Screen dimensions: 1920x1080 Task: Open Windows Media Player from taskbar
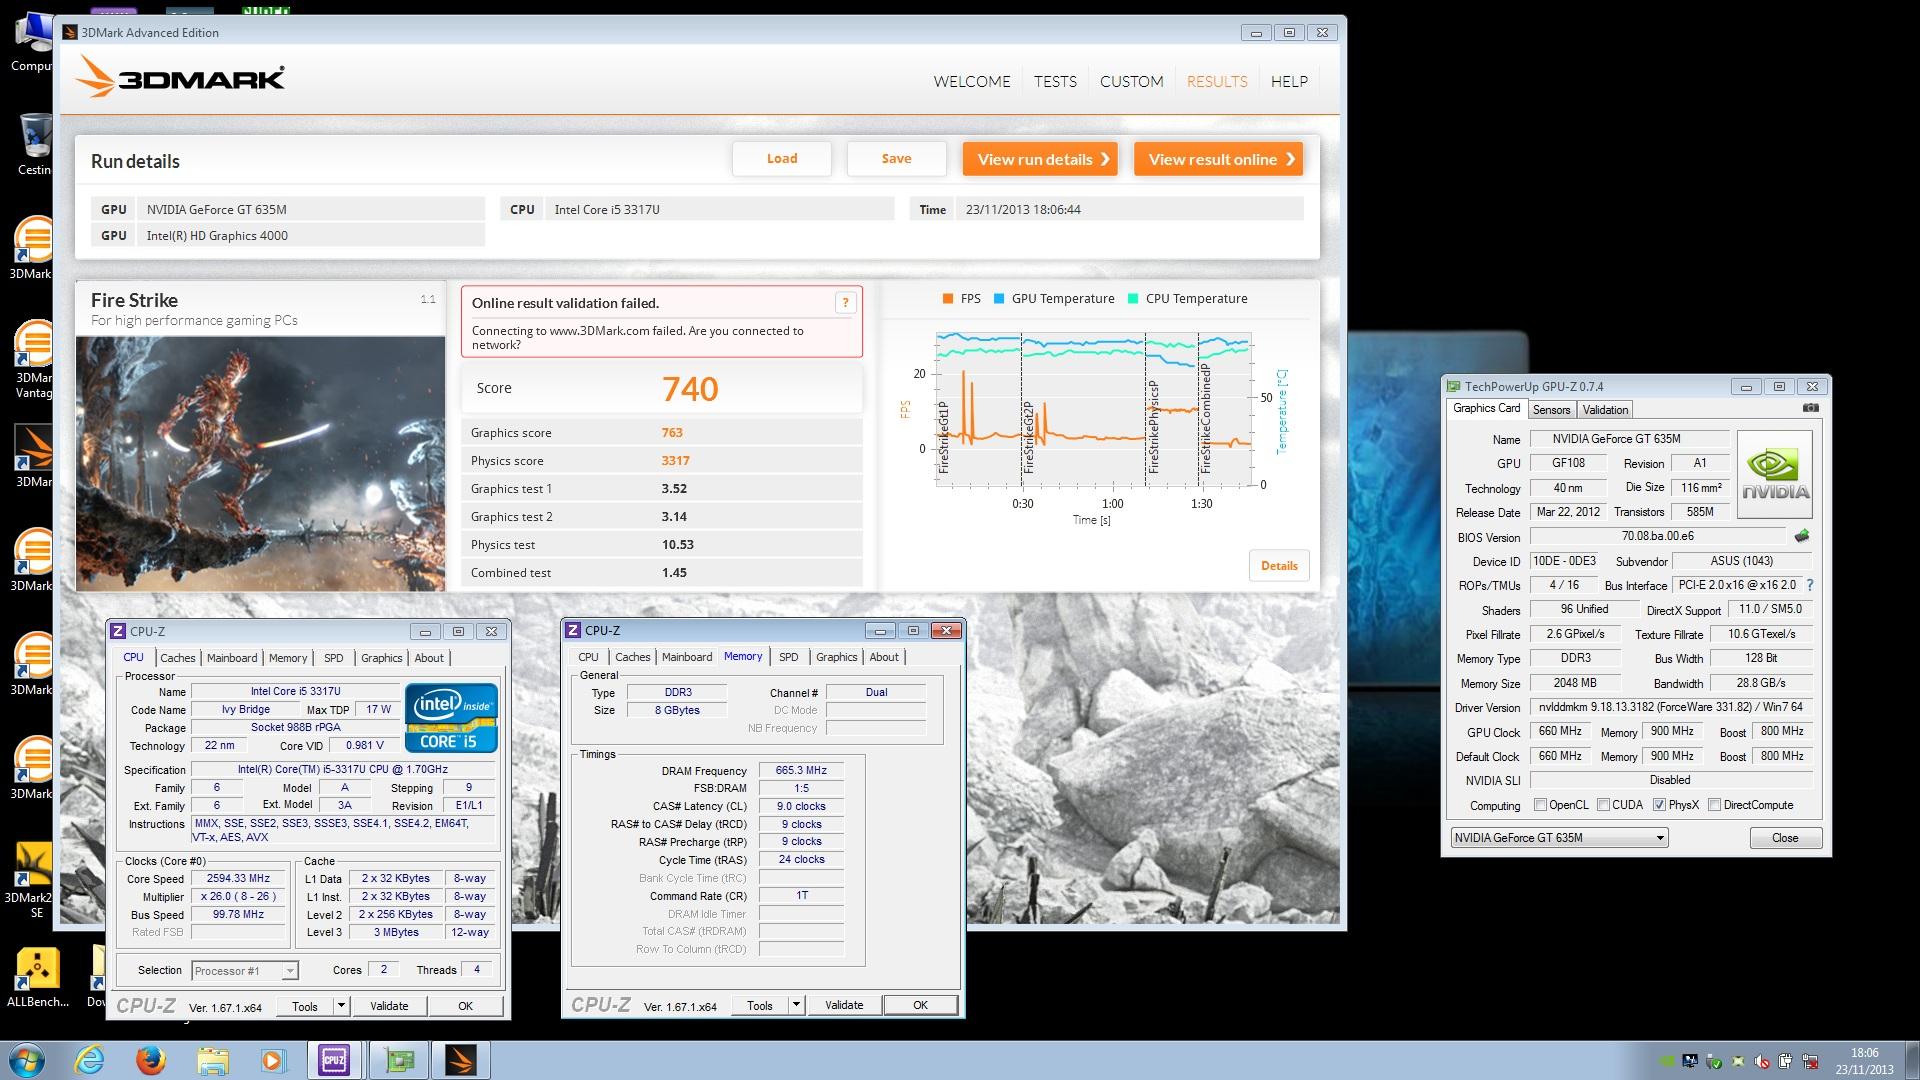[x=272, y=1060]
